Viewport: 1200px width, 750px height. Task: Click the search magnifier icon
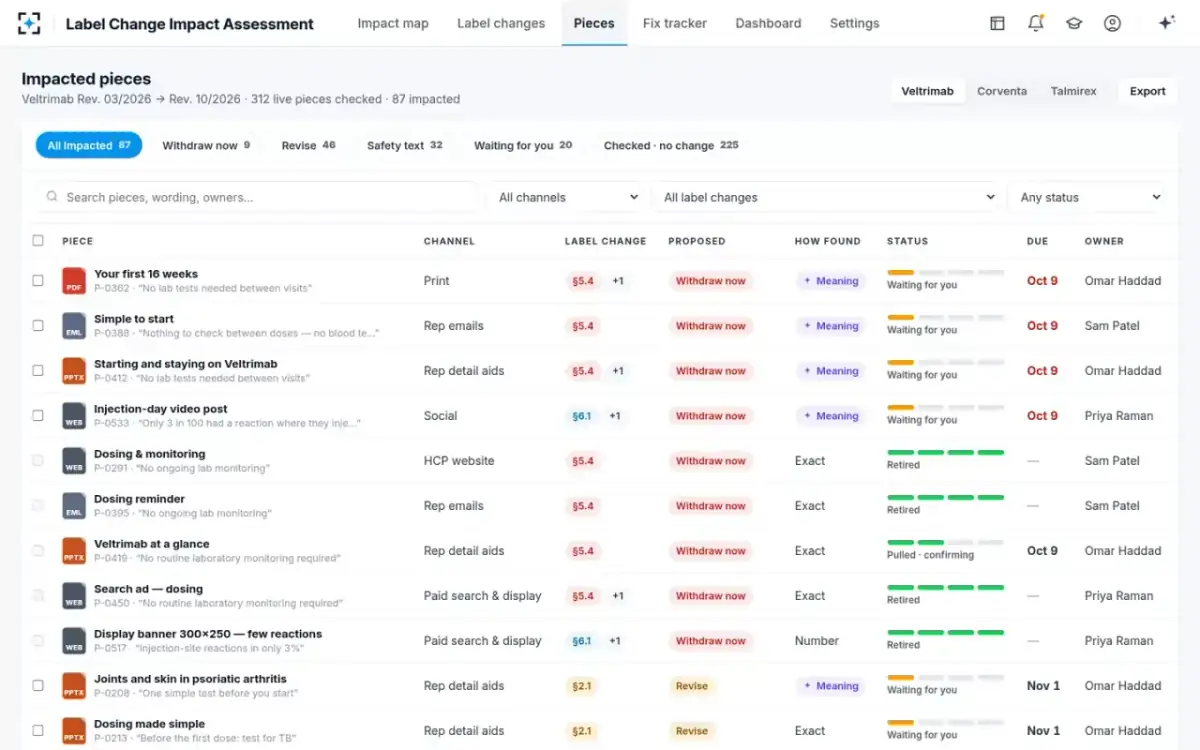(x=52, y=197)
